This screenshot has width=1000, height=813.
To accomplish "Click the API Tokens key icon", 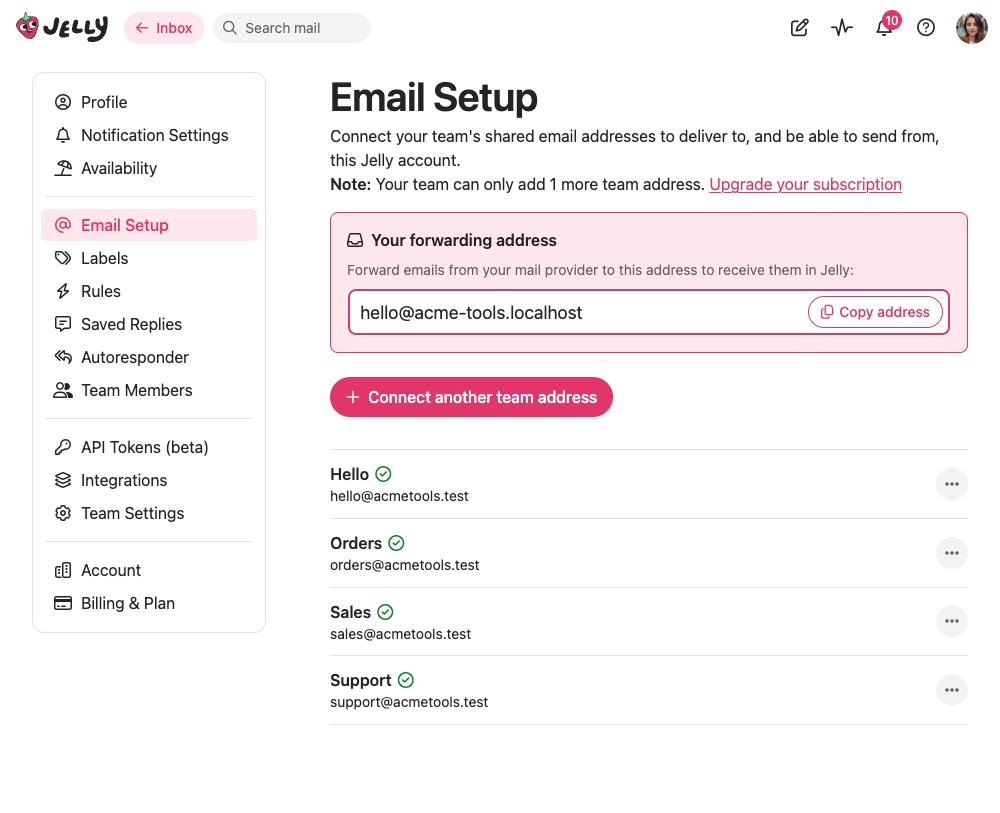I will pos(63,447).
